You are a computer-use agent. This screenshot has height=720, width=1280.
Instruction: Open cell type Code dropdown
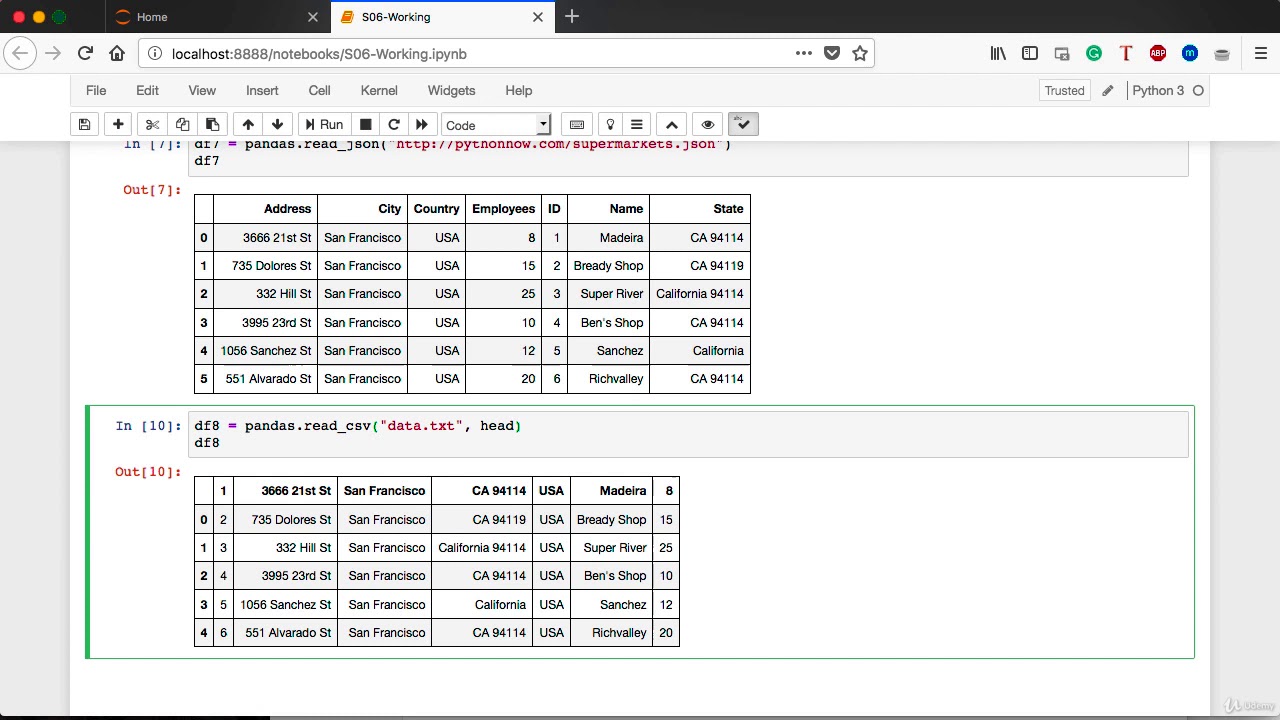pos(496,125)
